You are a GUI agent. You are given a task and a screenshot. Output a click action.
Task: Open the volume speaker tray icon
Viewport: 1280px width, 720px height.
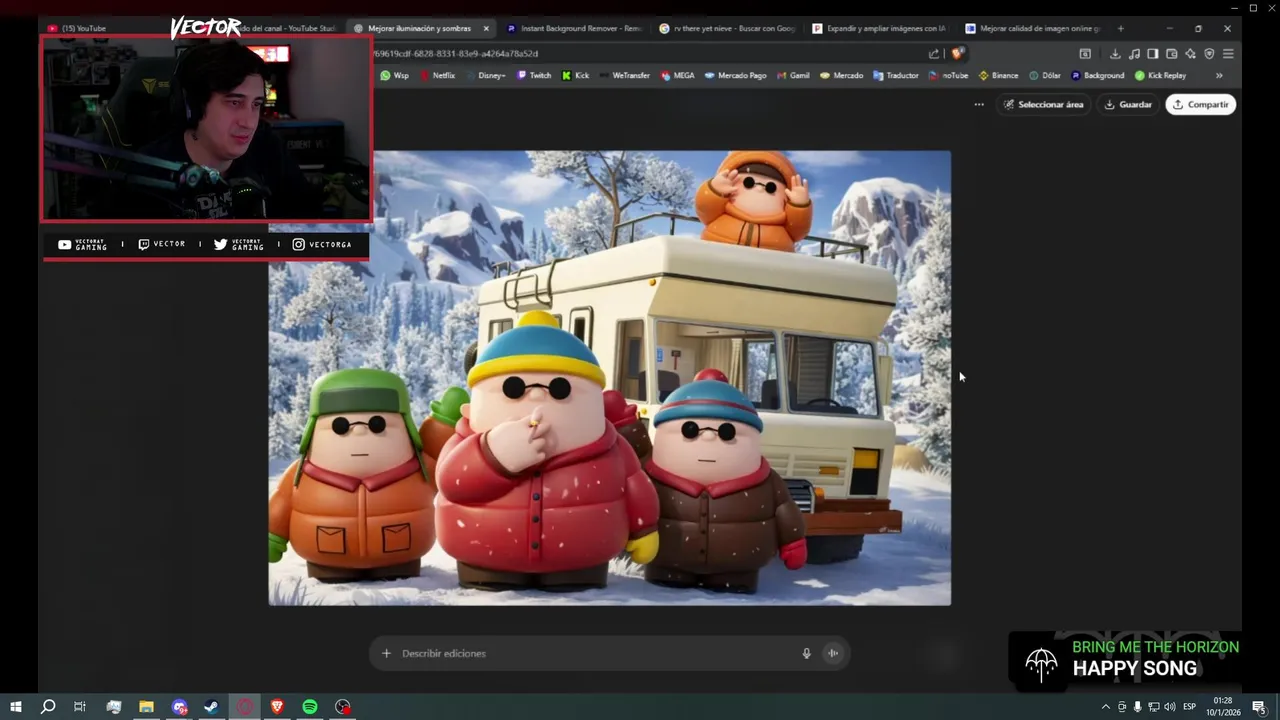[1169, 707]
